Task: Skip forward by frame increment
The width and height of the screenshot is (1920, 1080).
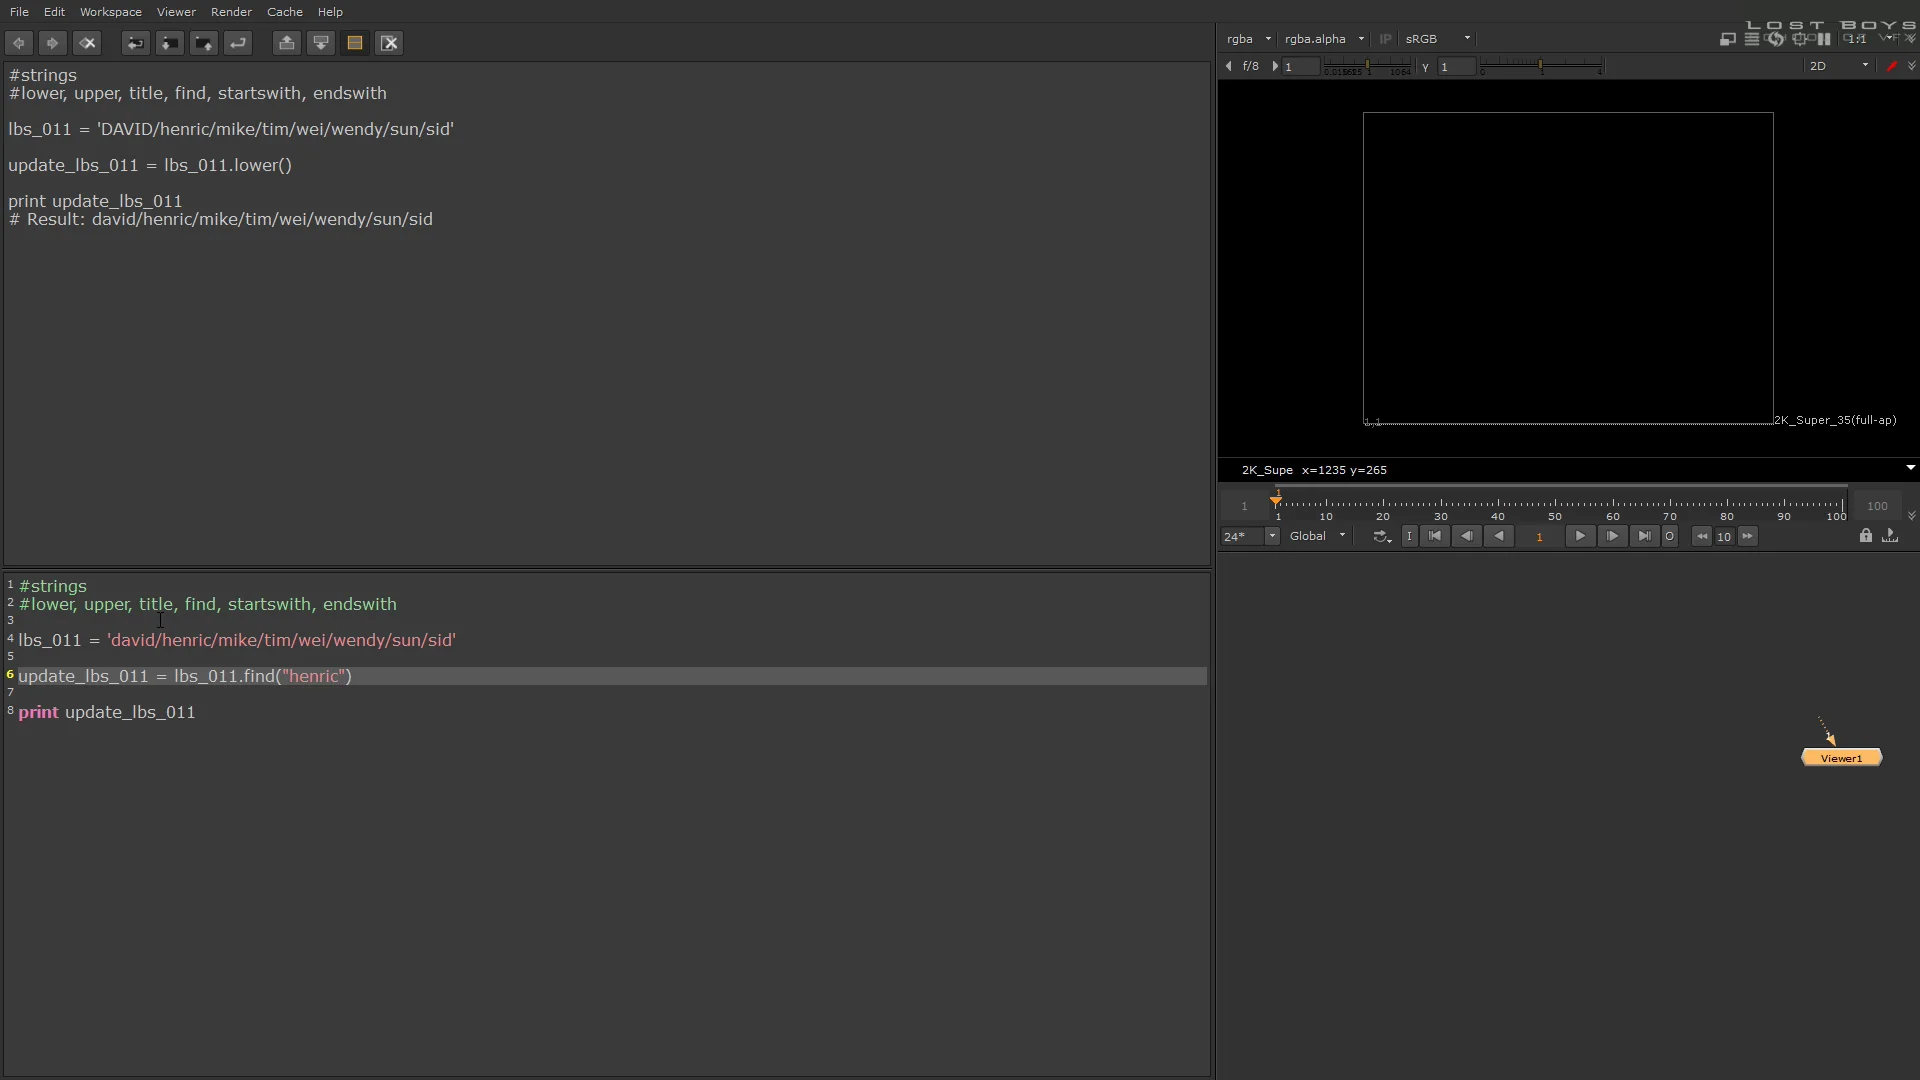Action: [1747, 537]
